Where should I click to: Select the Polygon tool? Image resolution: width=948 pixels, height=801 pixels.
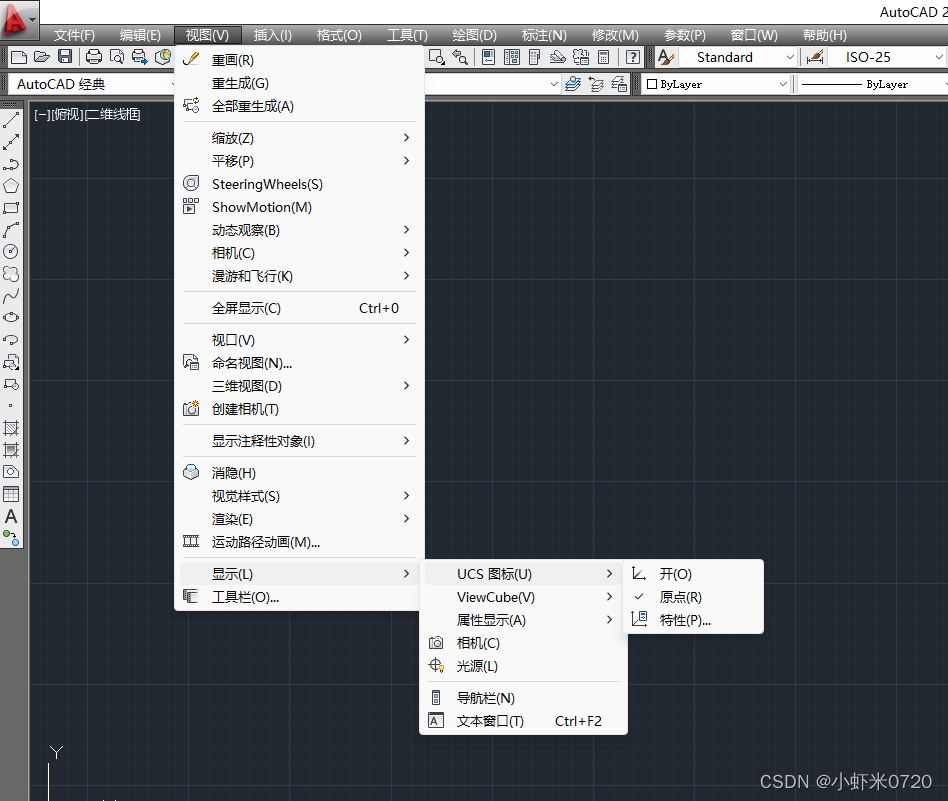pyautogui.click(x=11, y=186)
